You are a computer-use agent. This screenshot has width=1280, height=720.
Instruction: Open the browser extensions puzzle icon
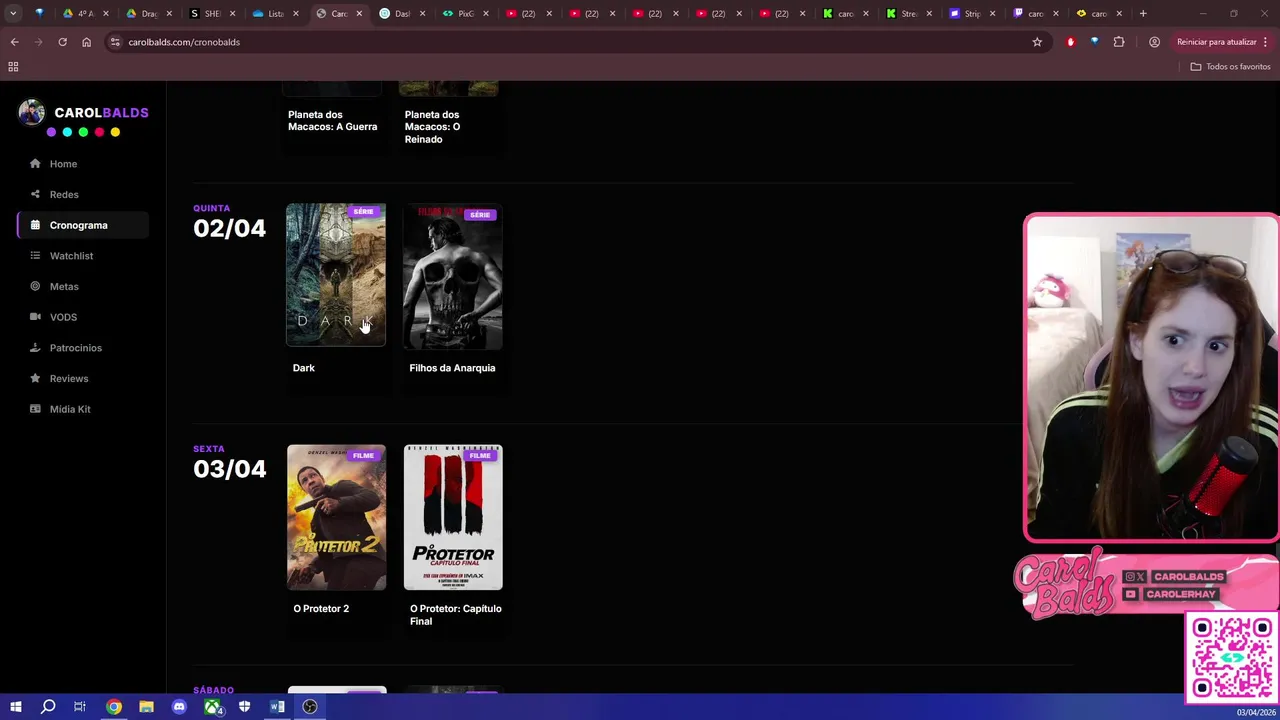1119,42
